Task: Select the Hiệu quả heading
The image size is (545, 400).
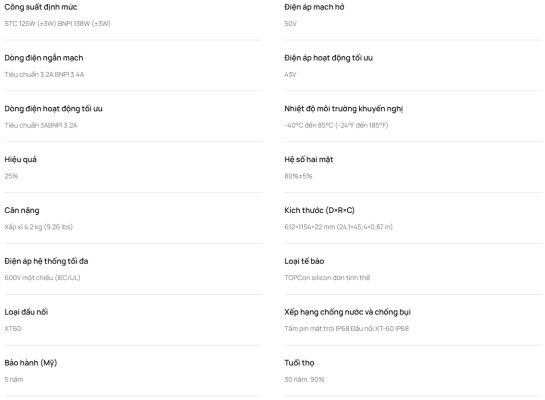Action: tap(21, 160)
